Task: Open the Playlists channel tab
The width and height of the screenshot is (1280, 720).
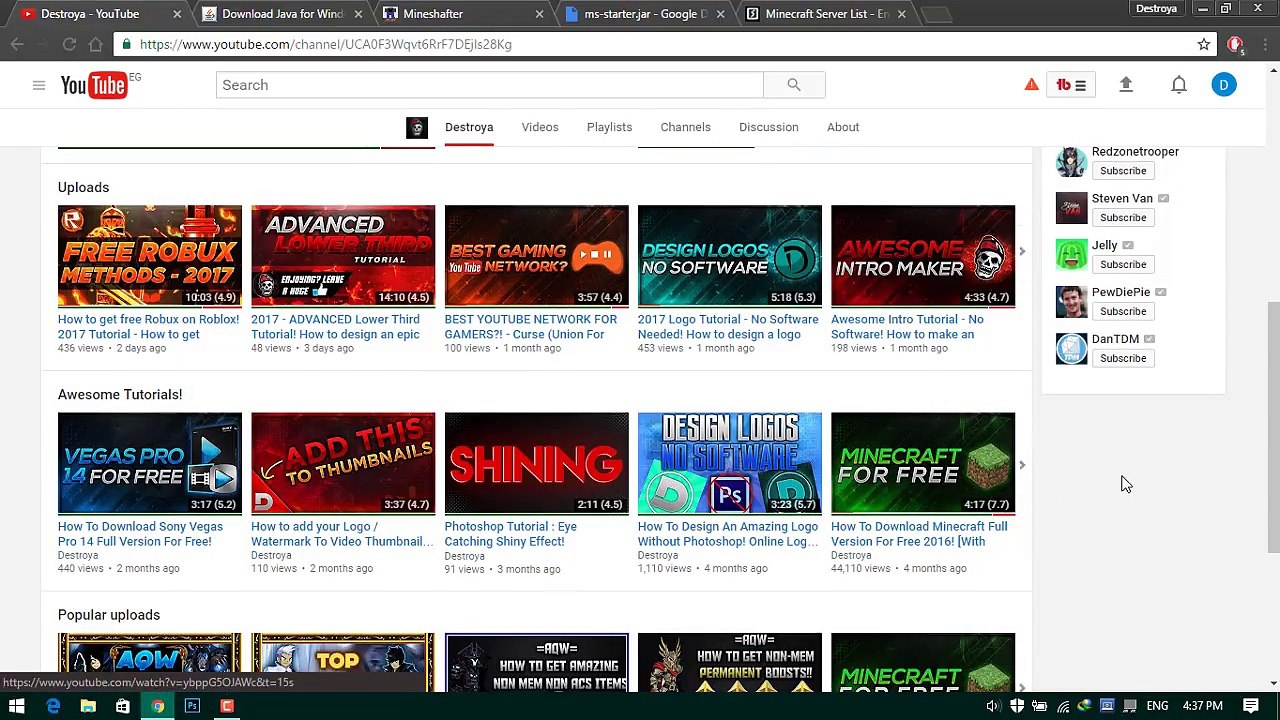Action: (x=609, y=127)
